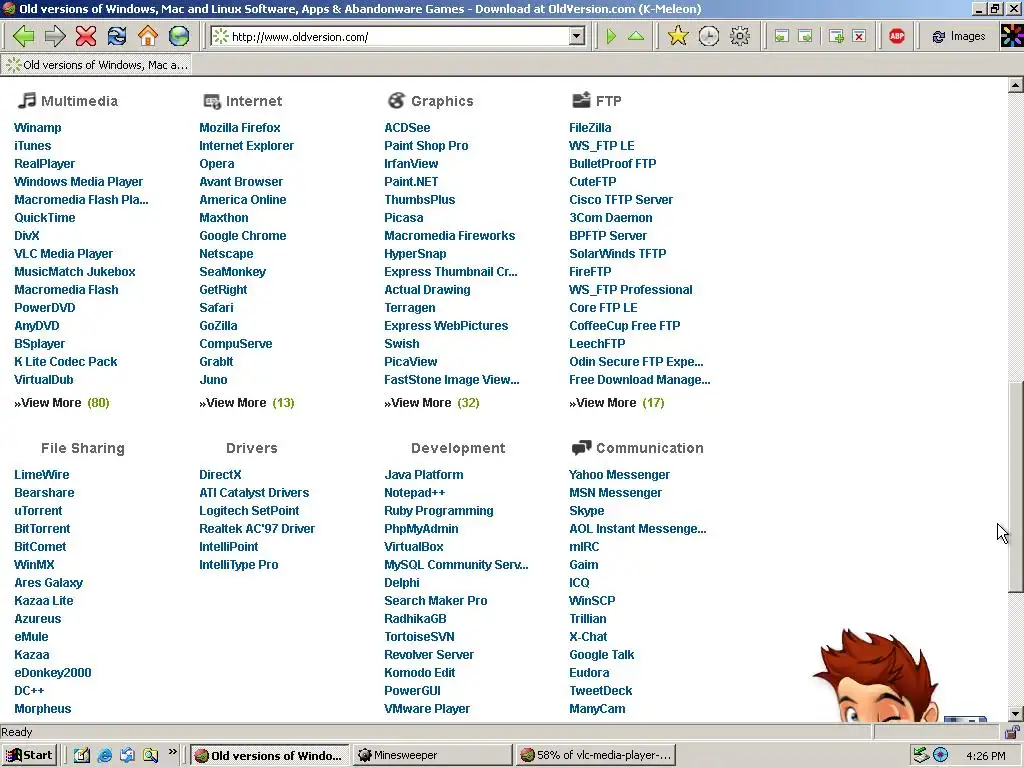Close the tab with the small red X icon
Viewport: 1024px width, 768px height.
[859, 37]
